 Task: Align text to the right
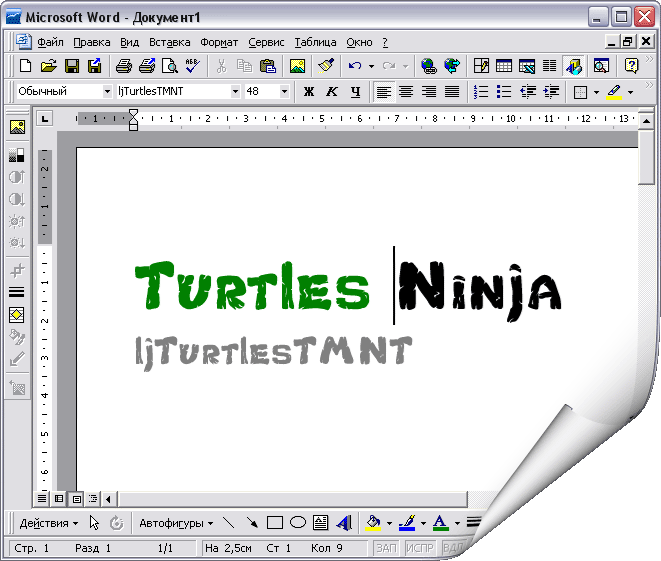[429, 91]
